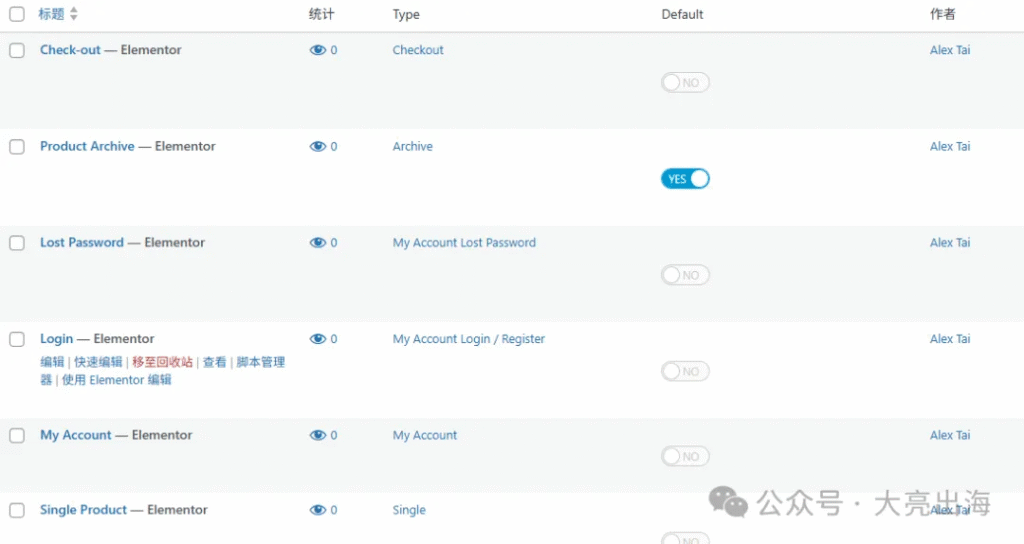This screenshot has width=1024, height=544.
Task: Click author Alex Tai in Product Archive row
Action: pyautogui.click(x=950, y=146)
